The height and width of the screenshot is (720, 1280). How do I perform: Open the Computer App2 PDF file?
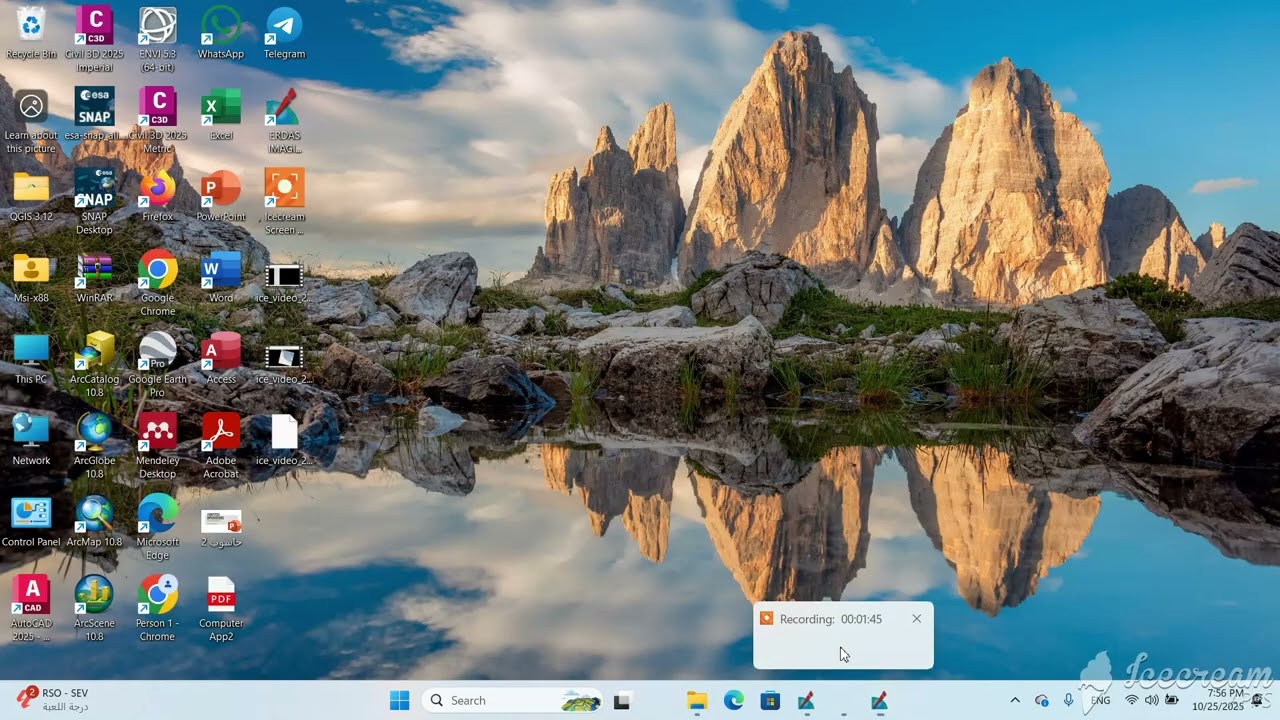pyautogui.click(x=221, y=609)
